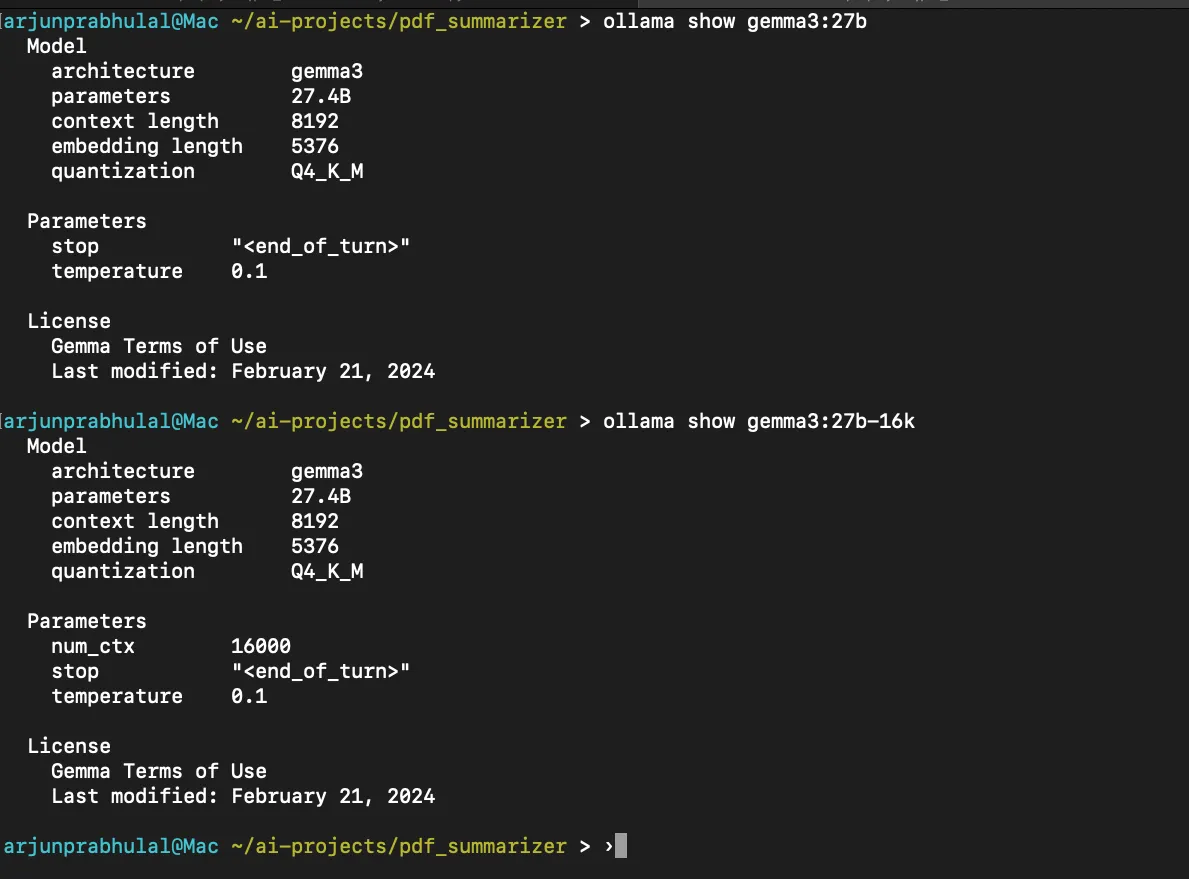Viewport: 1189px width, 879px height.
Task: Click the cursor block at the empty prompt
Action: pos(621,846)
